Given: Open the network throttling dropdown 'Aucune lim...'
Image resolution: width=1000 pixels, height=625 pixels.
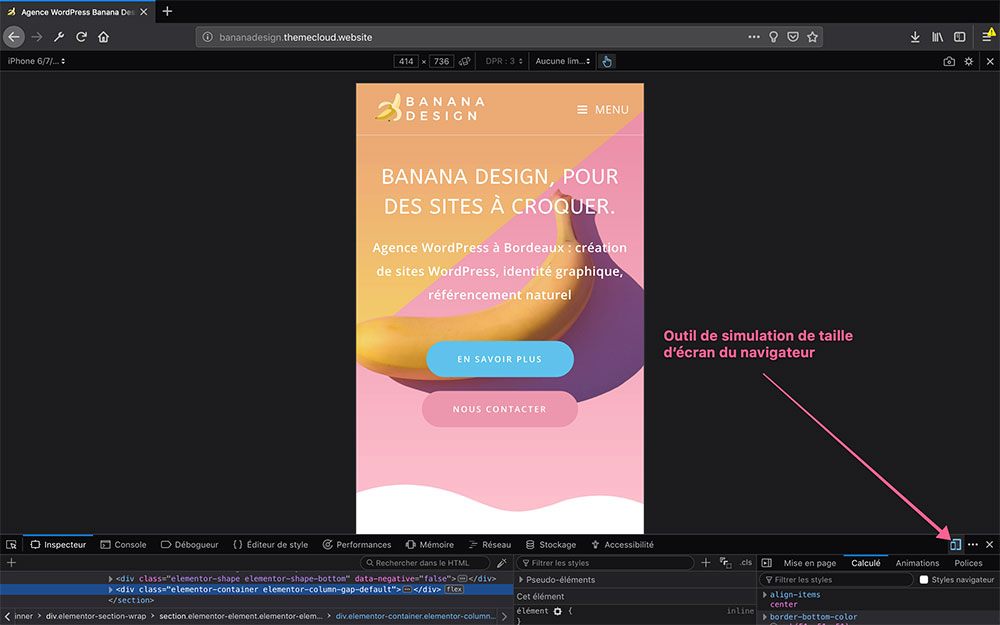Looking at the screenshot, I should tap(563, 61).
